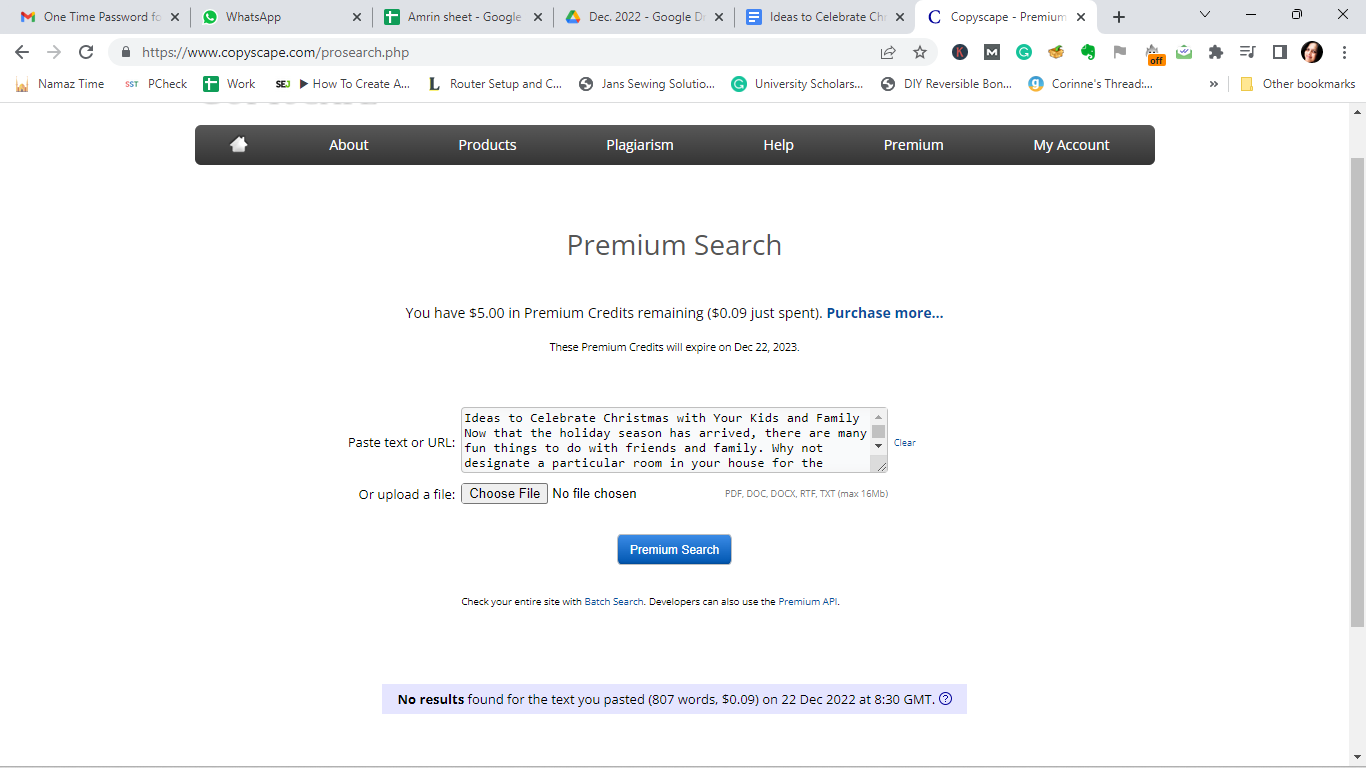
Task: Open the Products menu item
Action: 487,145
